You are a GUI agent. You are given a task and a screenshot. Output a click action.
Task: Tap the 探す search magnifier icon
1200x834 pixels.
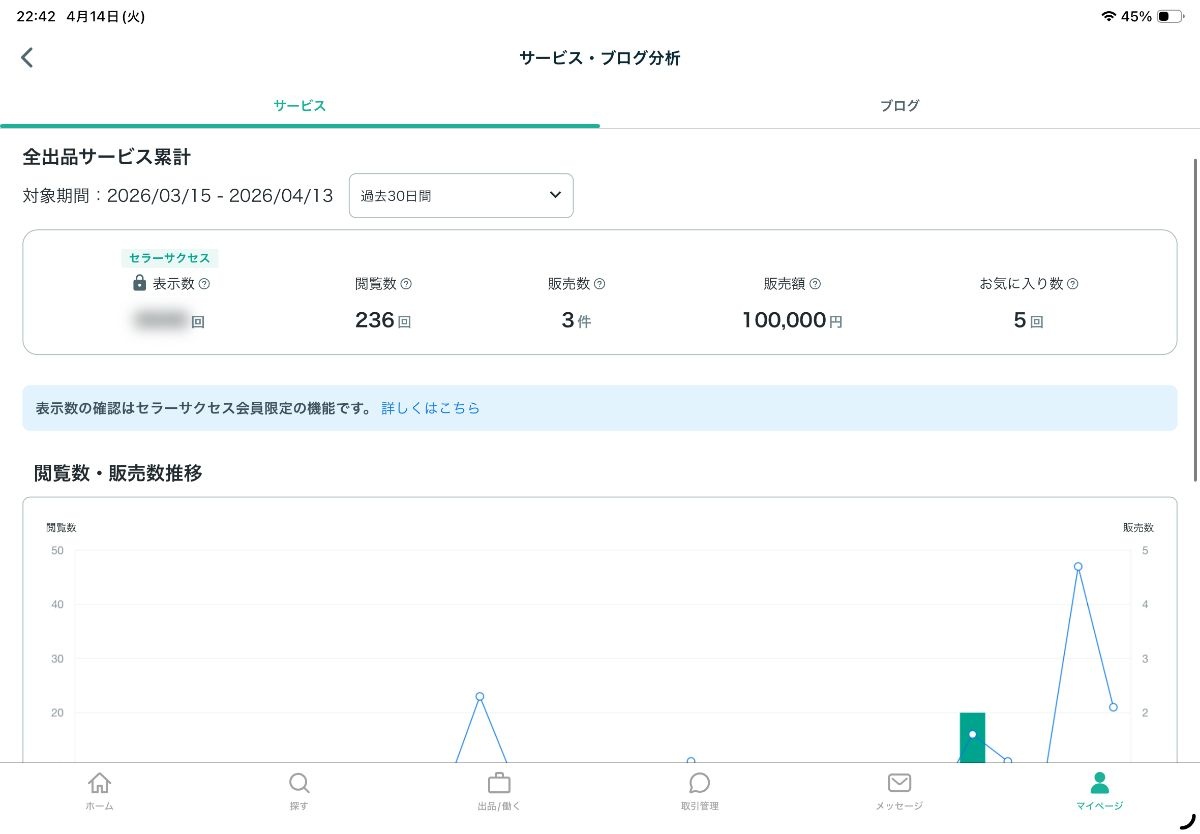click(x=299, y=783)
